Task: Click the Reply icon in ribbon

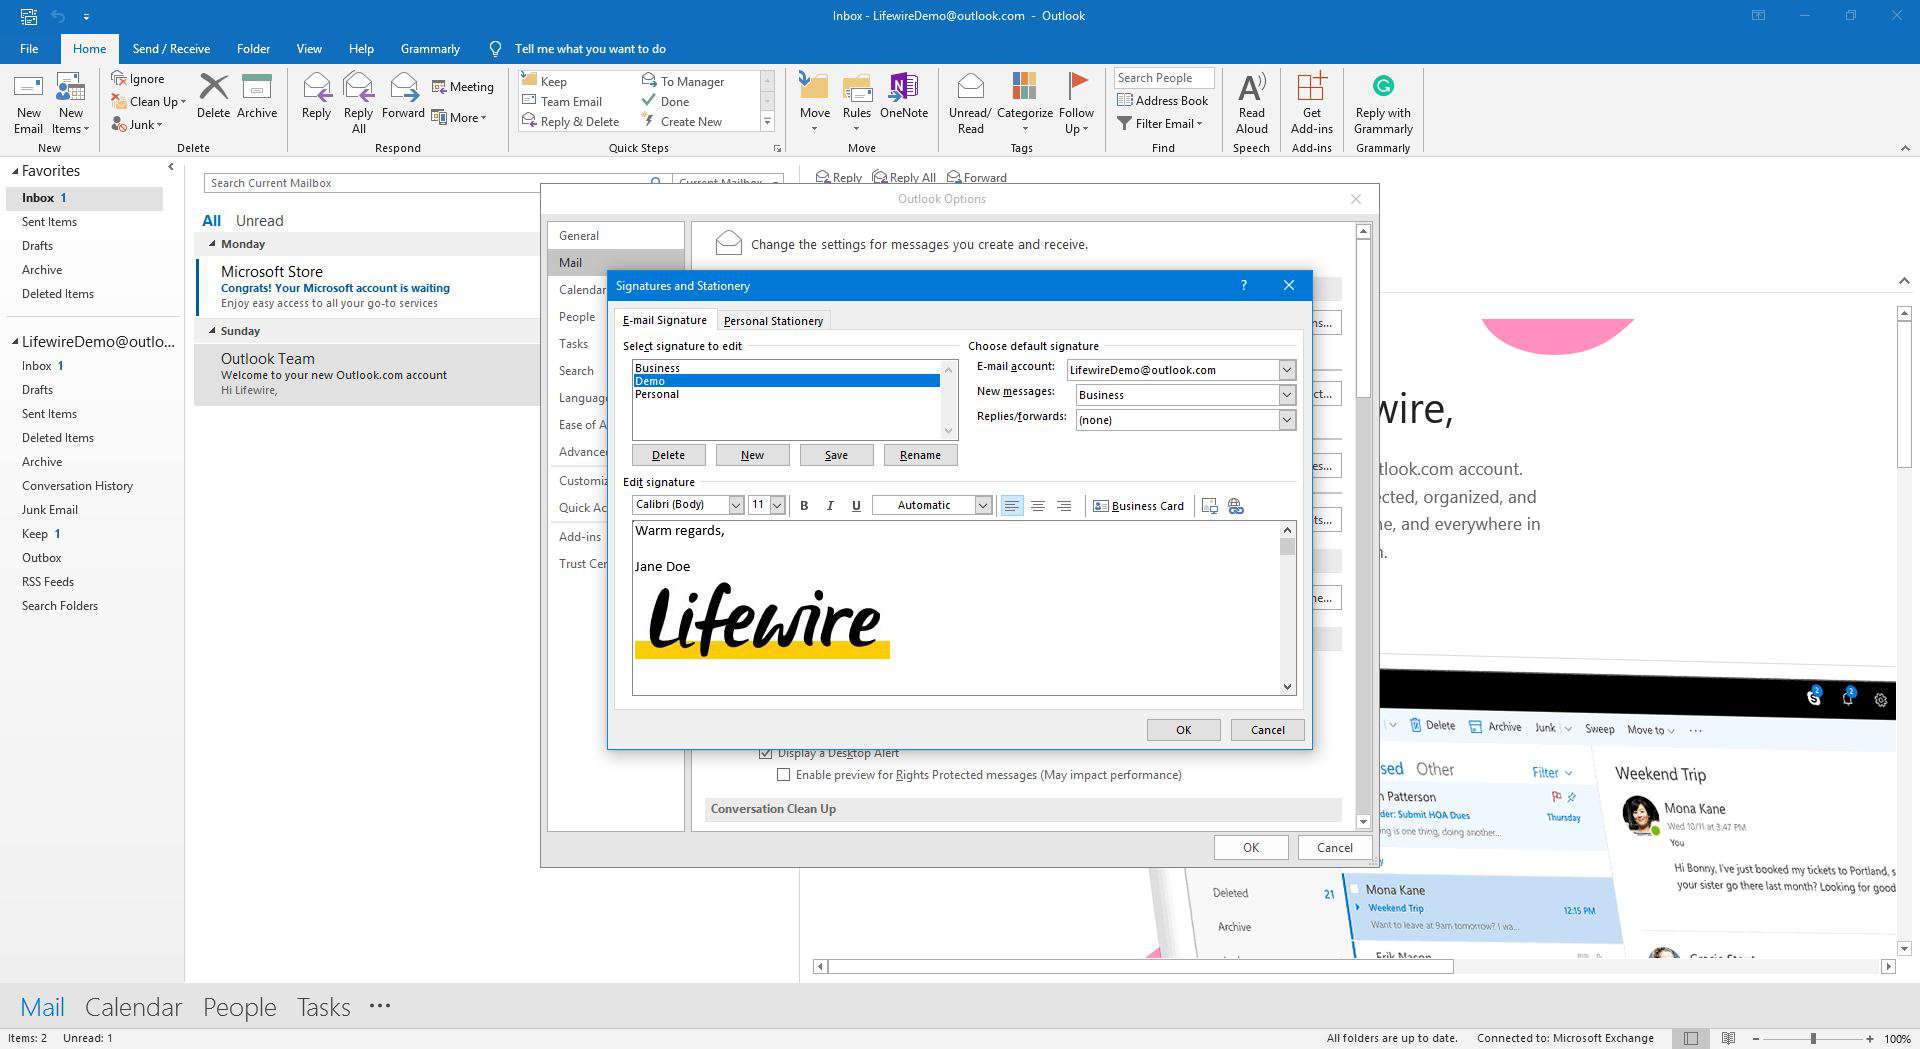Action: click(316, 96)
